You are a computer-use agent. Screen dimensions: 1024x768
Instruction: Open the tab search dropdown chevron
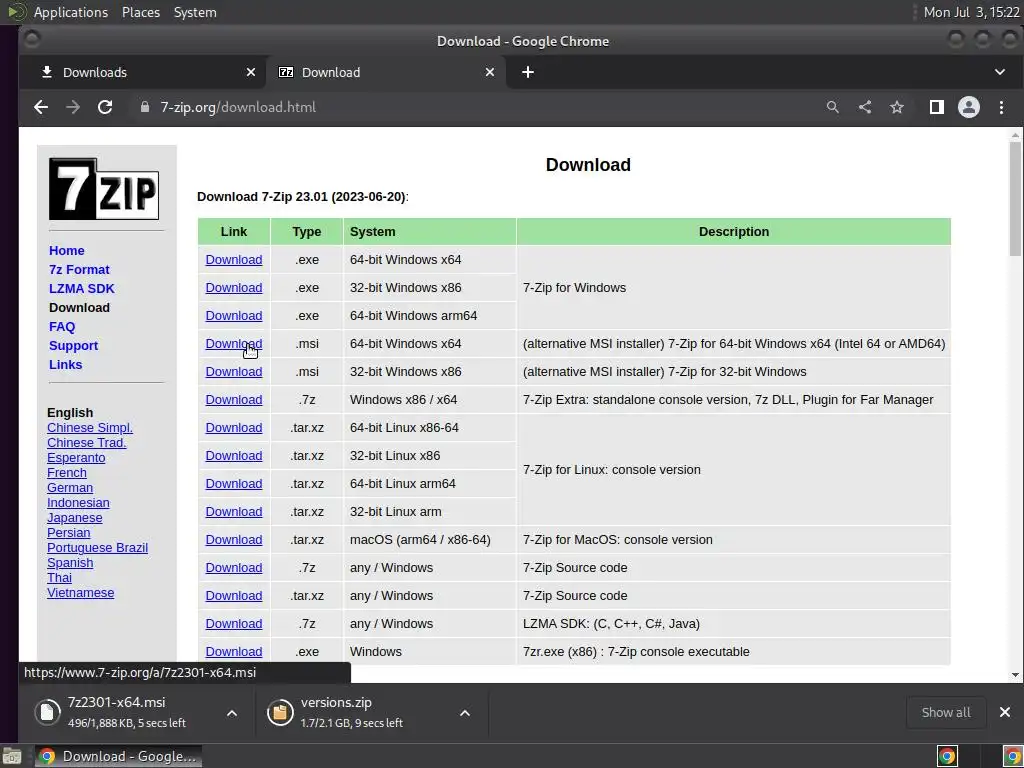(1000, 72)
